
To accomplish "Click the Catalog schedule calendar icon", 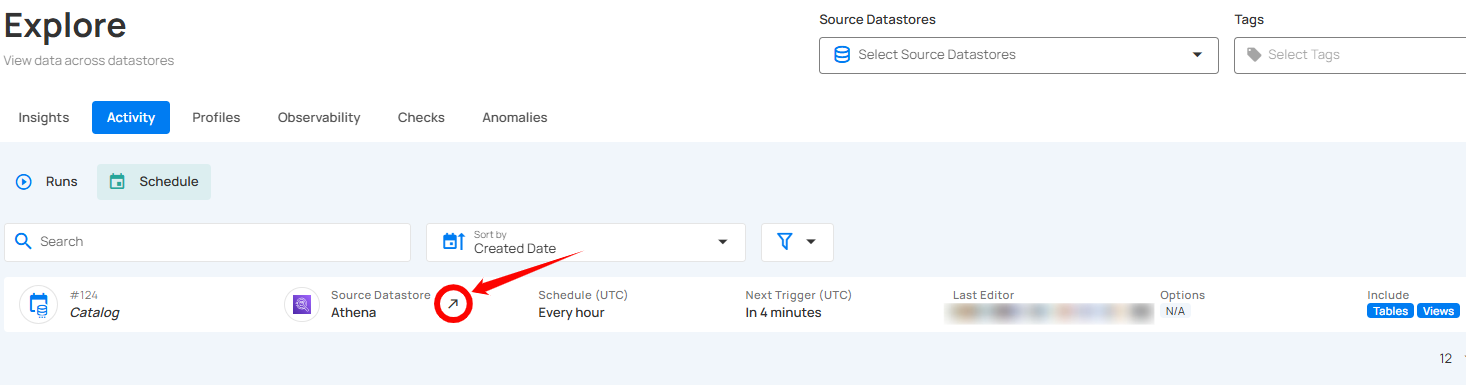I will 39,304.
